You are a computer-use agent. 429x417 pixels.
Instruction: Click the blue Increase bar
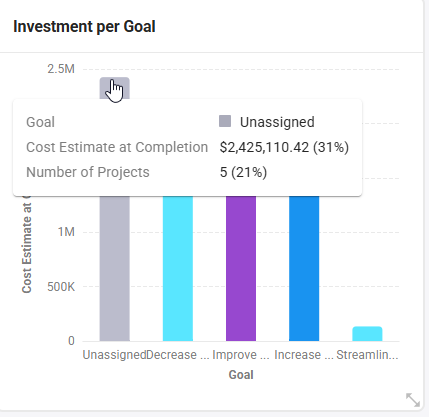pos(304,268)
